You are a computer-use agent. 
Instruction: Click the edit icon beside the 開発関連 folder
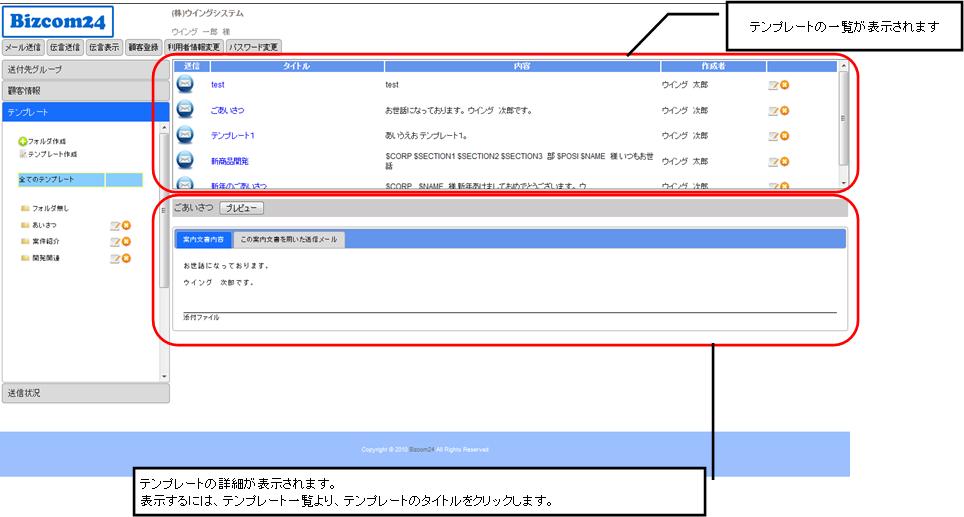115,258
